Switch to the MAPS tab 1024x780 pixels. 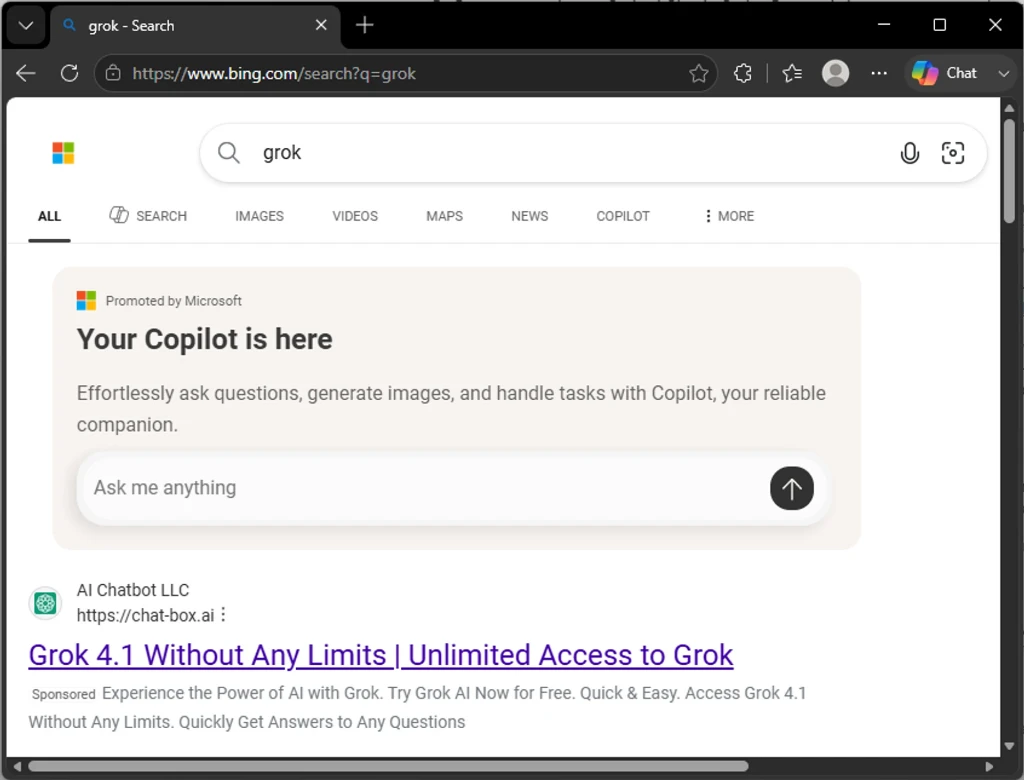click(444, 216)
